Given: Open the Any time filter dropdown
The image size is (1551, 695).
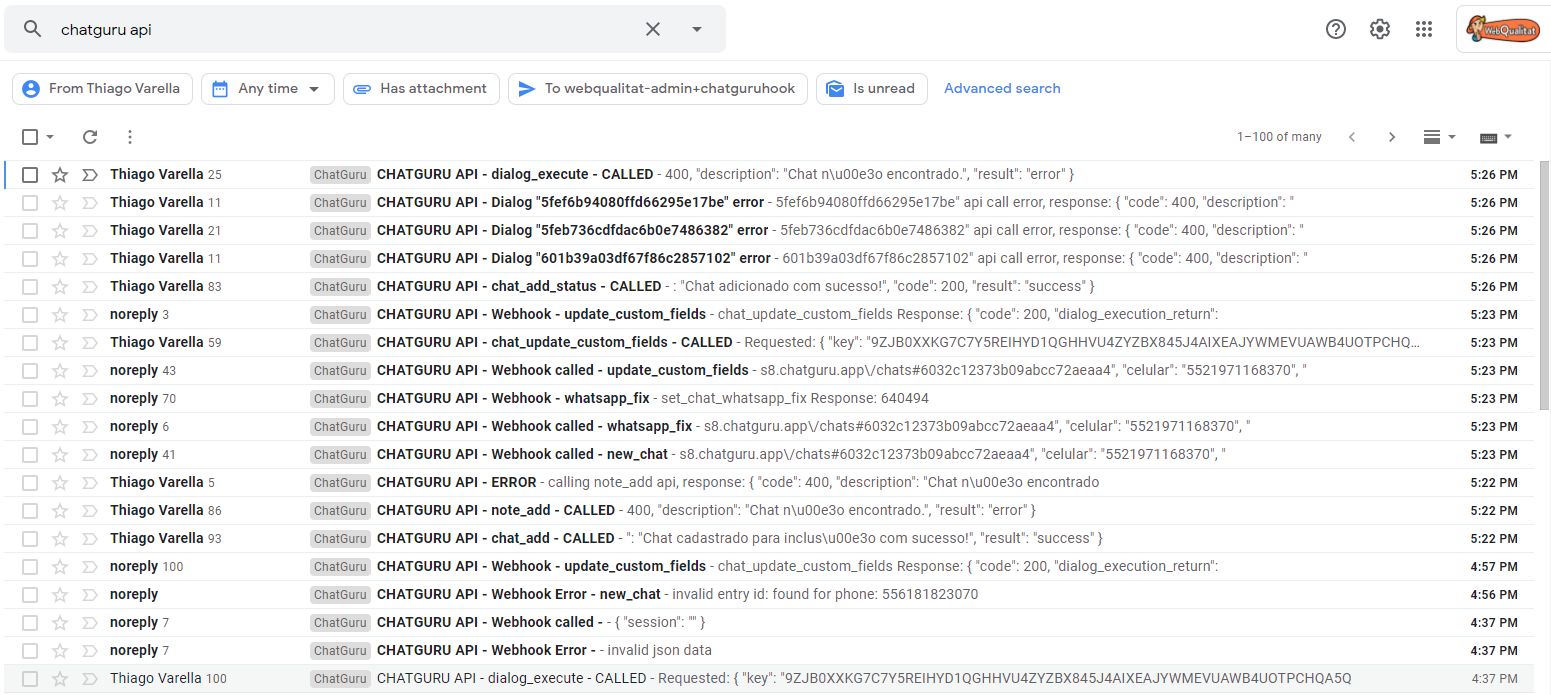Looking at the screenshot, I should tap(267, 88).
